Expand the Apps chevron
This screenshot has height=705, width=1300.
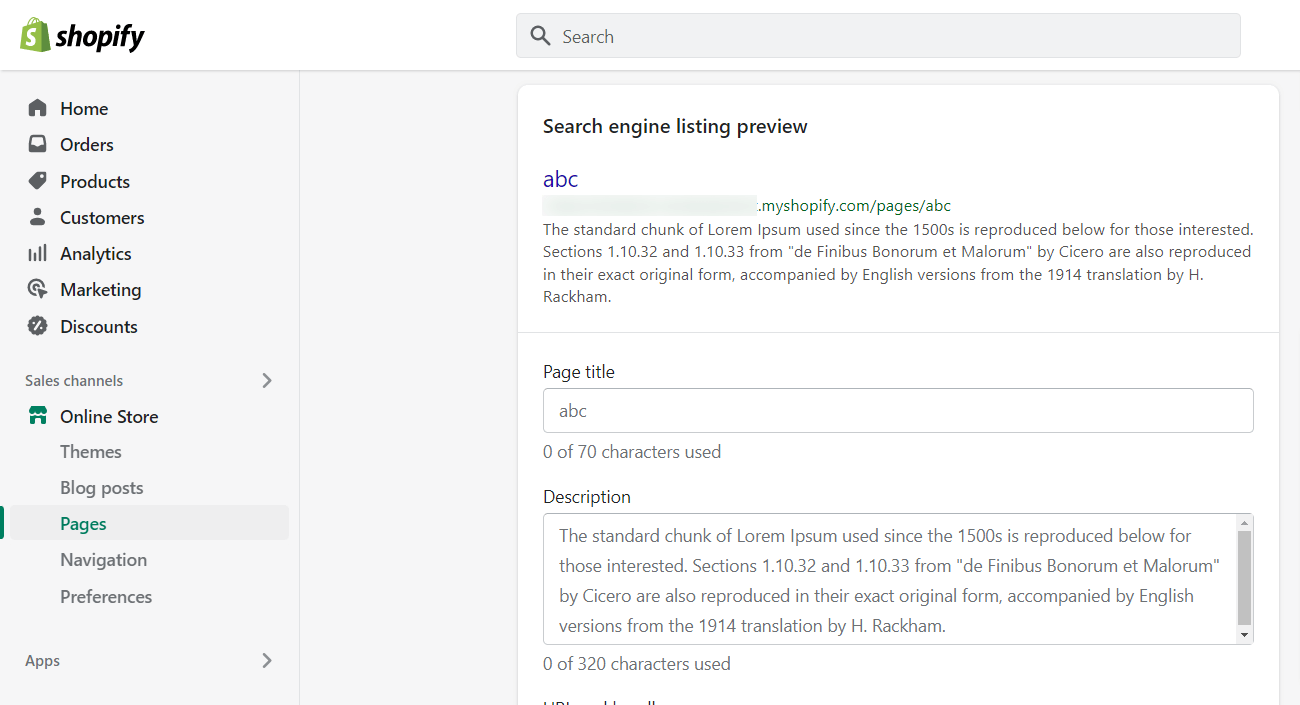click(x=267, y=660)
